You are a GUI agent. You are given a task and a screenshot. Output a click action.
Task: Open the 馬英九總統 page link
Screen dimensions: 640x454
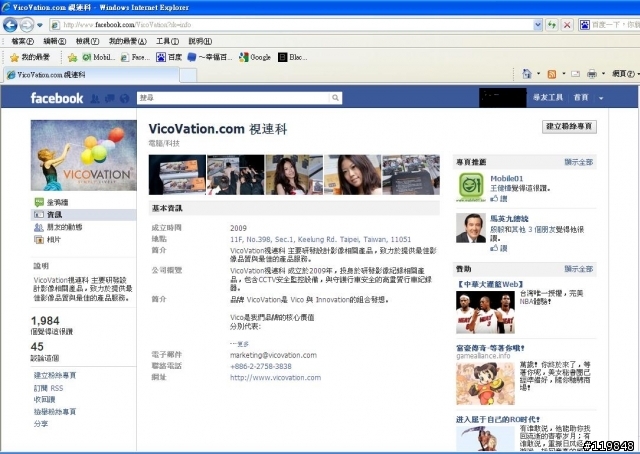(x=509, y=219)
